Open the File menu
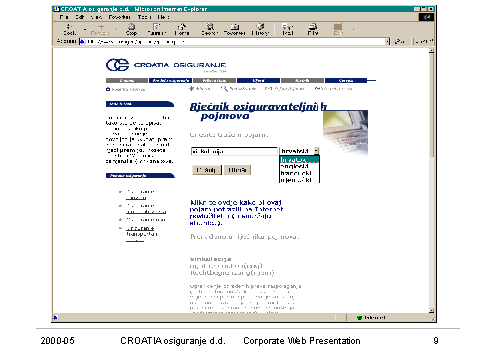480x360 pixels. [x=64, y=17]
